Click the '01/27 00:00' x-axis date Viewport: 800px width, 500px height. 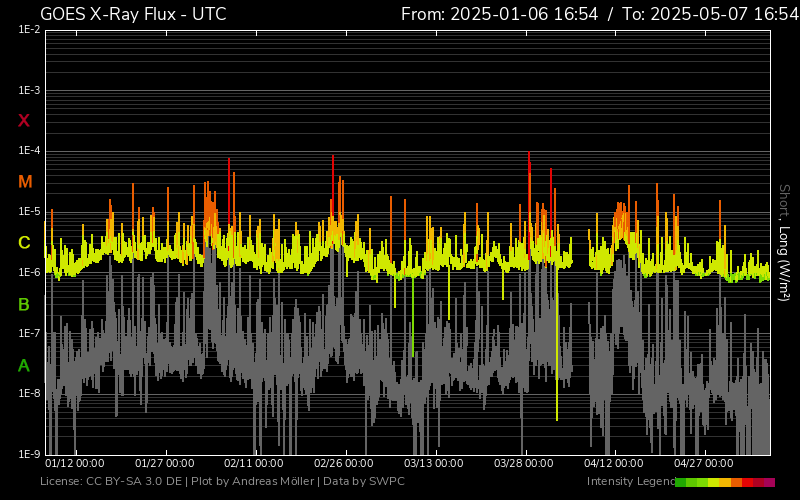pyautogui.click(x=165, y=463)
